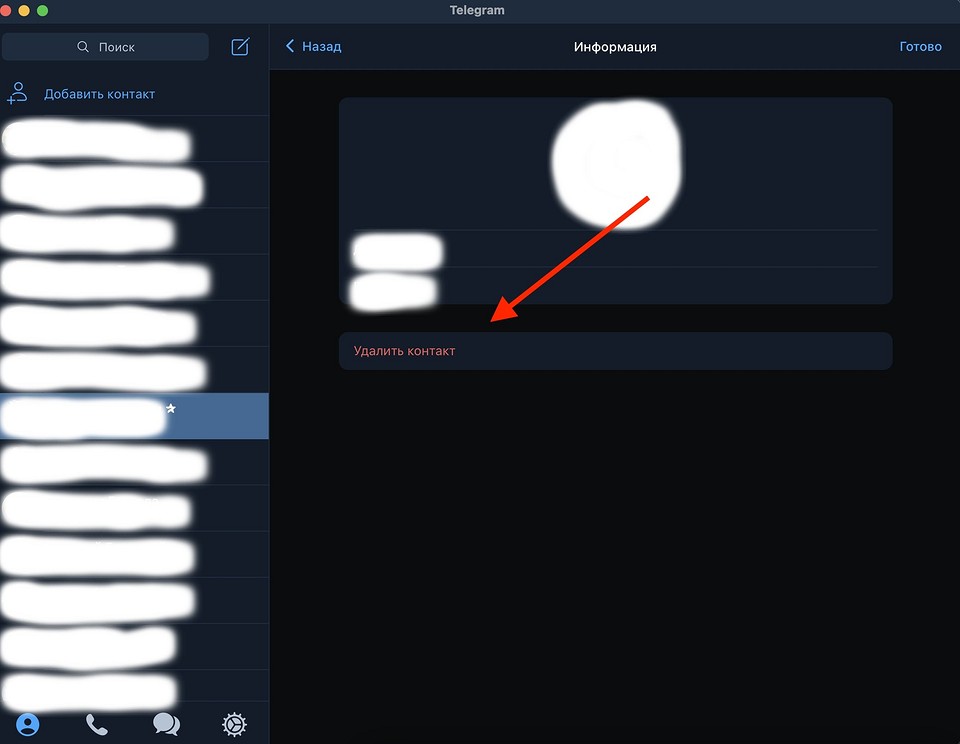Image resolution: width=960 pixels, height=744 pixels.
Task: Click the back chevron next to Назад
Action: coord(289,46)
